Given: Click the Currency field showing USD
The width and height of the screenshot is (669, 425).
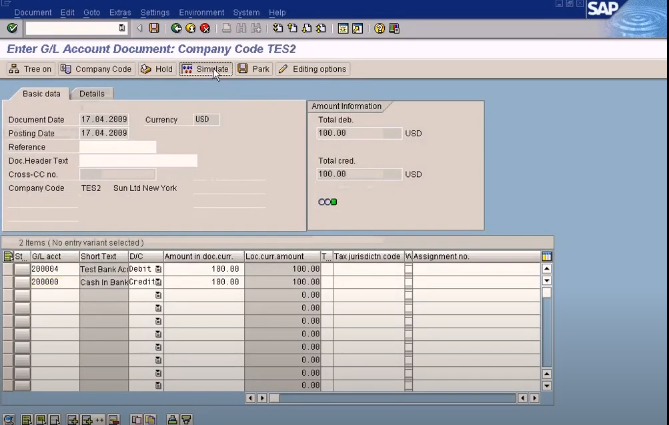Looking at the screenshot, I should pos(207,119).
